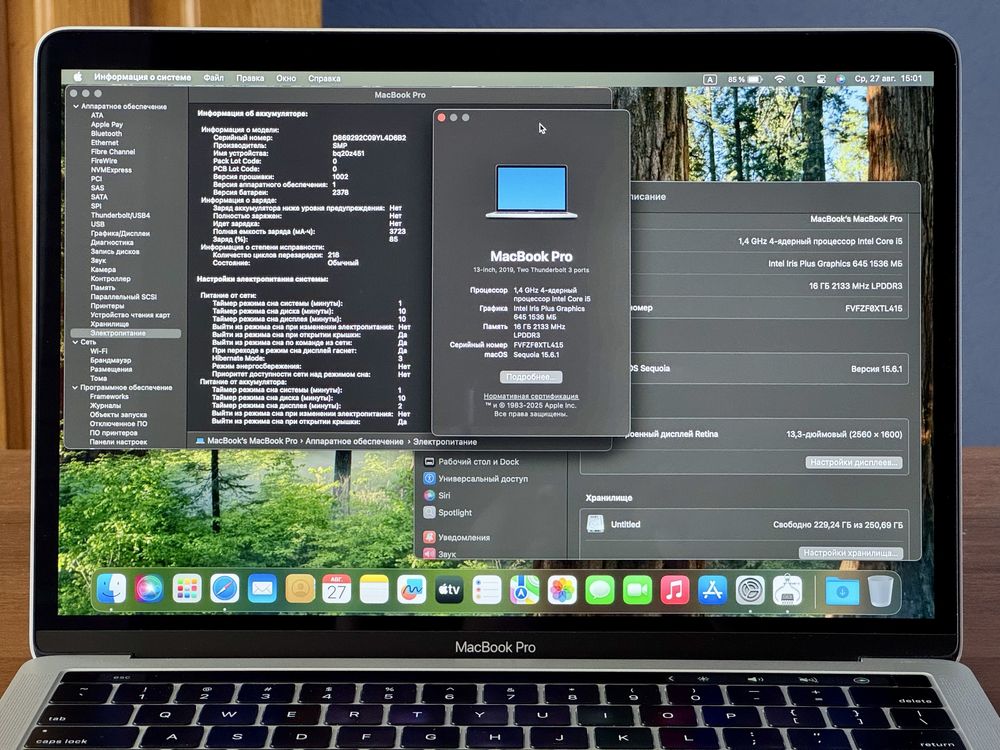Viewport: 1000px width, 750px height.
Task: Select Уведомления in settings sidebar
Action: click(464, 537)
